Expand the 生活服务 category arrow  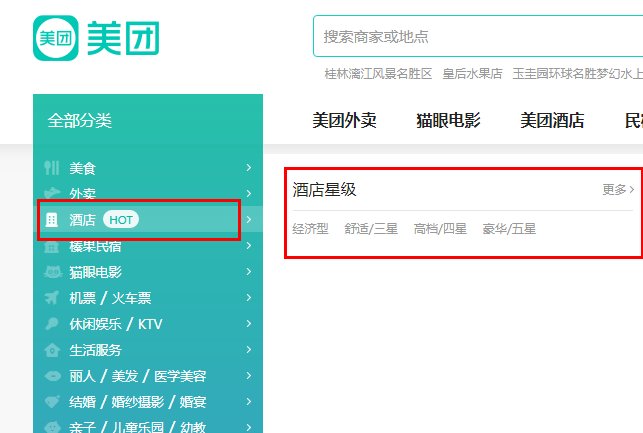point(249,350)
